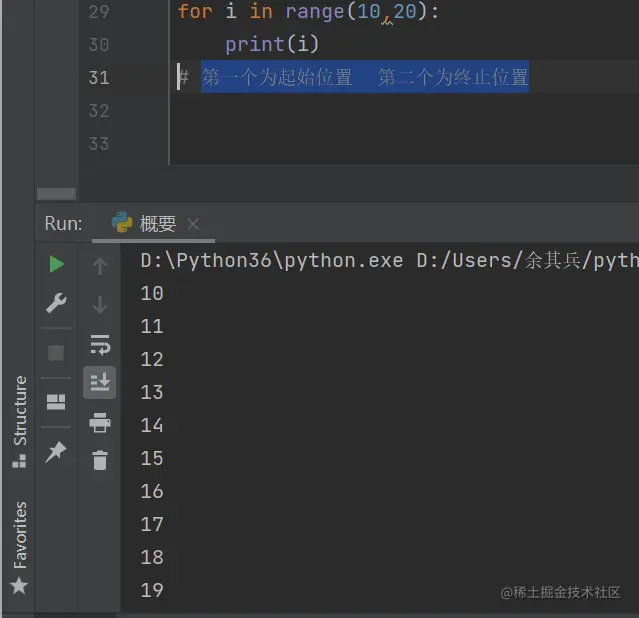Toggle scroll to end of console
The width and height of the screenshot is (639, 618).
100,382
